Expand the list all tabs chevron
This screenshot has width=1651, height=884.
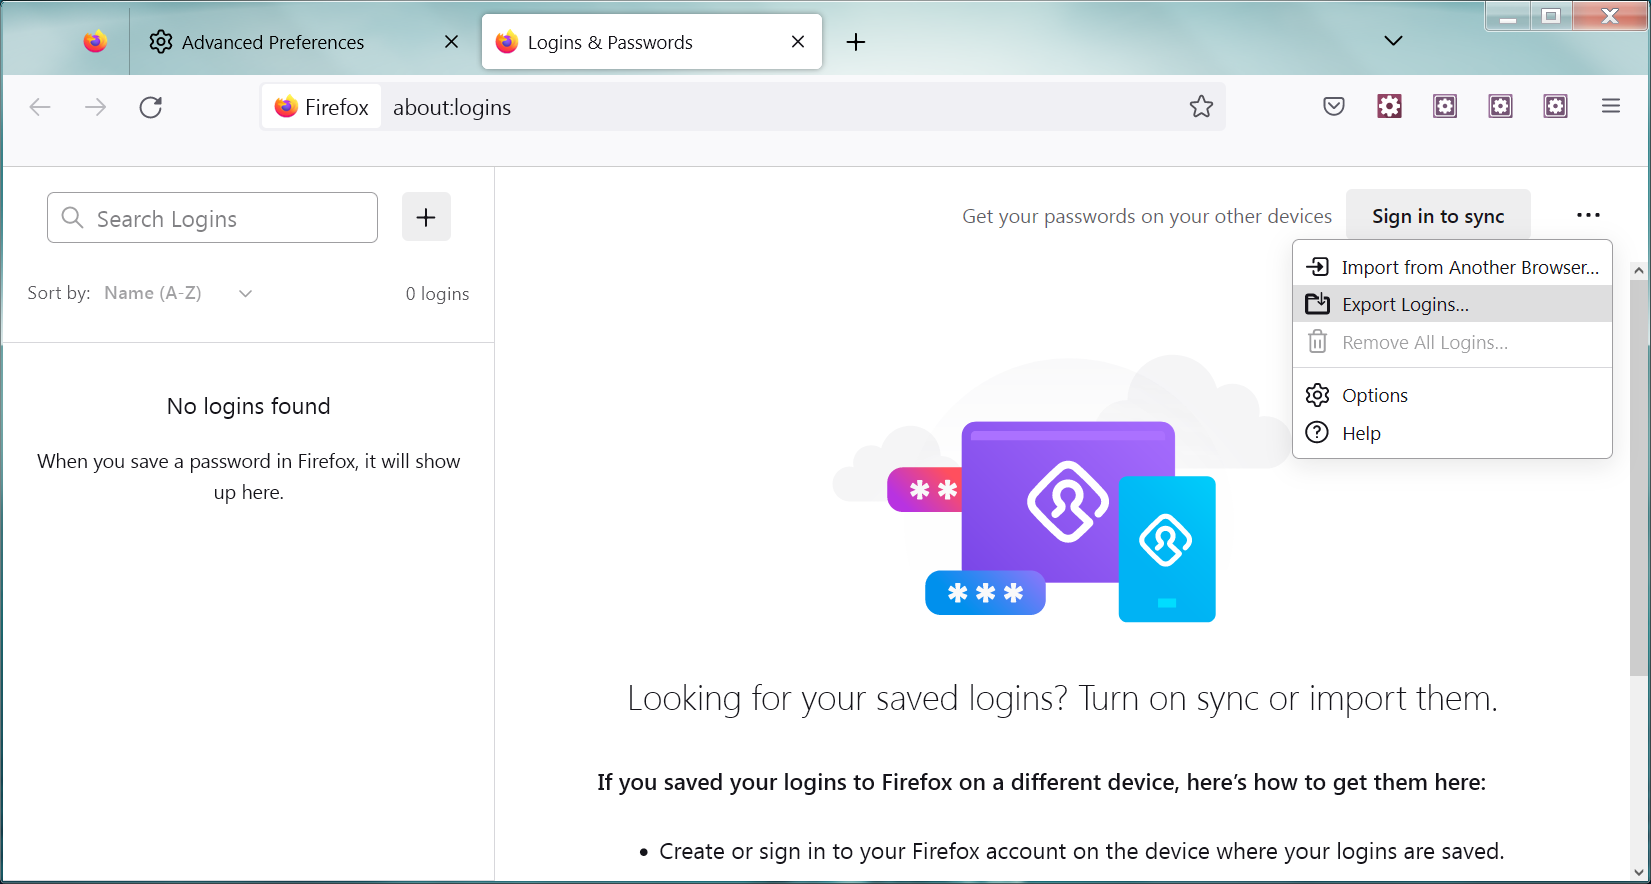(1393, 41)
